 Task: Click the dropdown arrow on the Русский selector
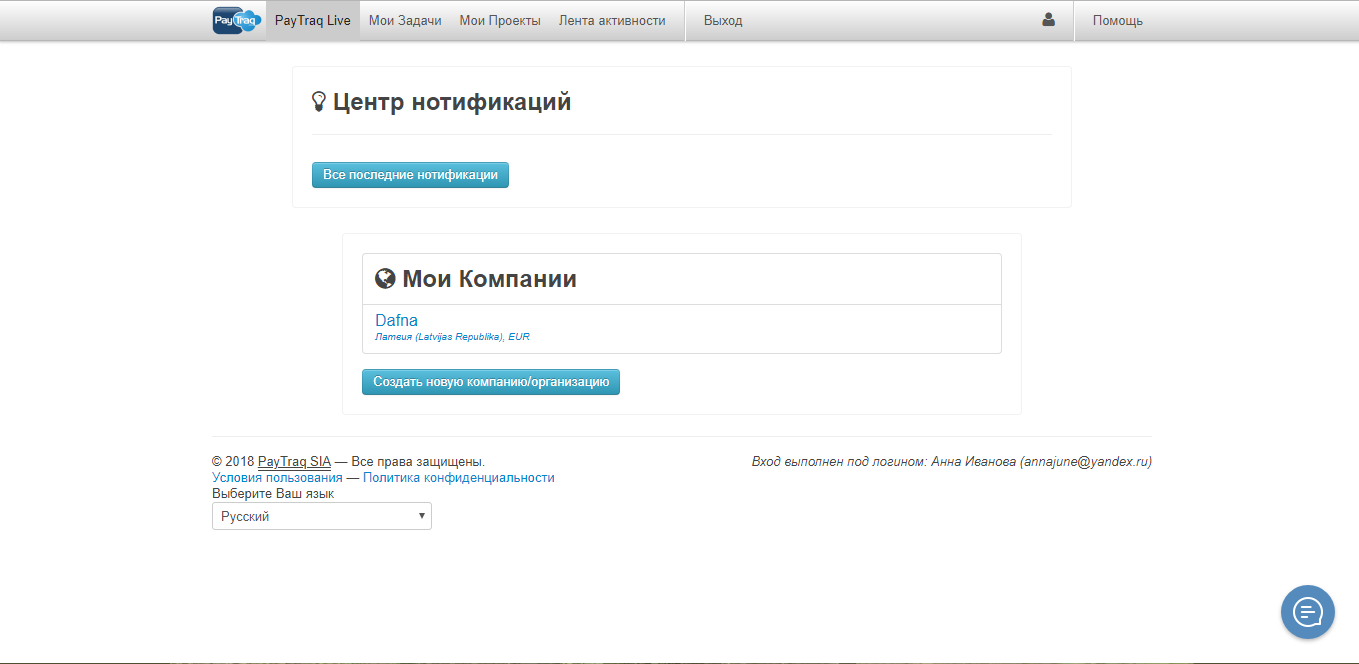click(422, 515)
